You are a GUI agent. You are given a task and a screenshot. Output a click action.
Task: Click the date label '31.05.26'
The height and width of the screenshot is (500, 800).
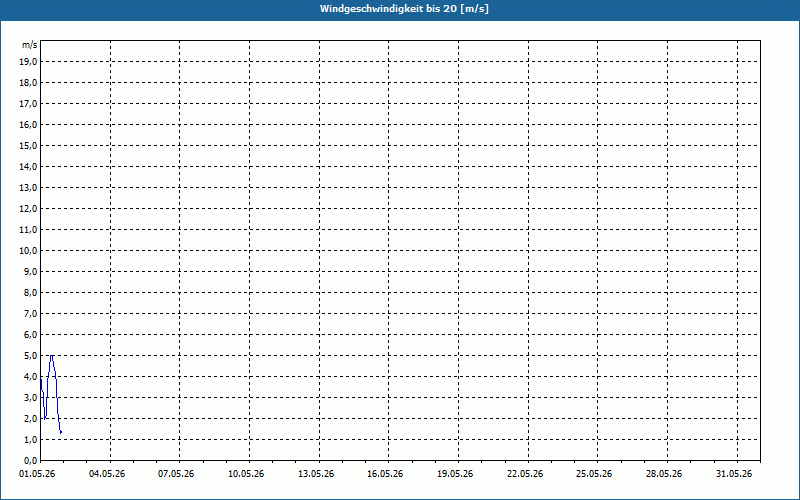coord(734,474)
